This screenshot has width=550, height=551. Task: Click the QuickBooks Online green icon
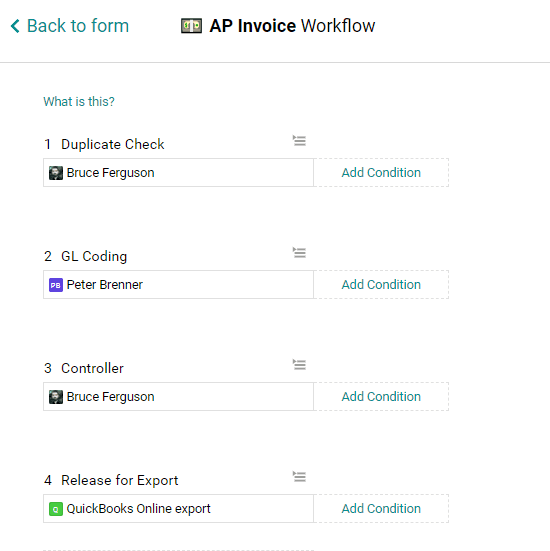pyautogui.click(x=56, y=509)
